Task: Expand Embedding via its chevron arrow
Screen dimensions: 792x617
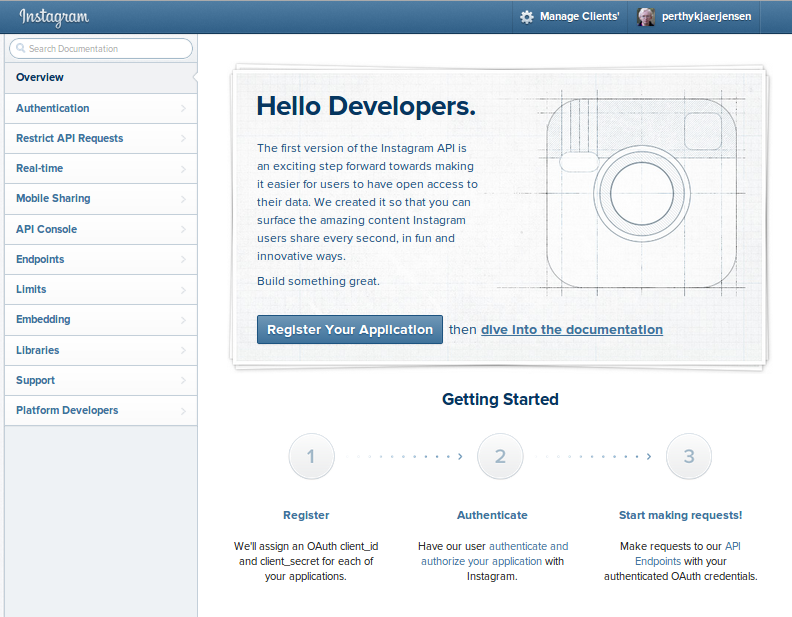Action: pyautogui.click(x=183, y=320)
